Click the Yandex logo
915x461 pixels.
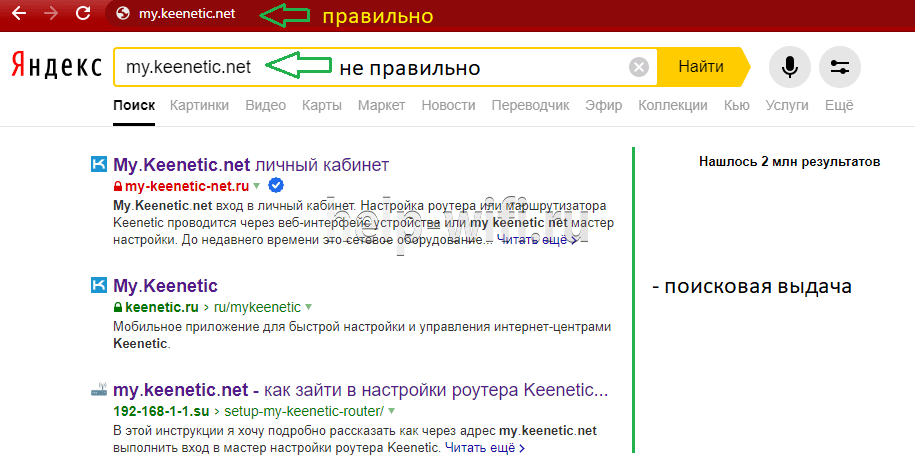tap(56, 66)
